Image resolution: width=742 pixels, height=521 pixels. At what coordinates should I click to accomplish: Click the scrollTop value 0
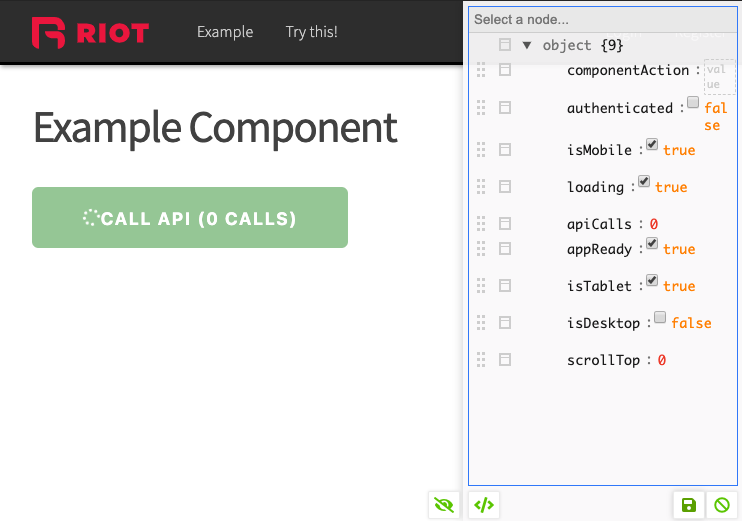662,360
